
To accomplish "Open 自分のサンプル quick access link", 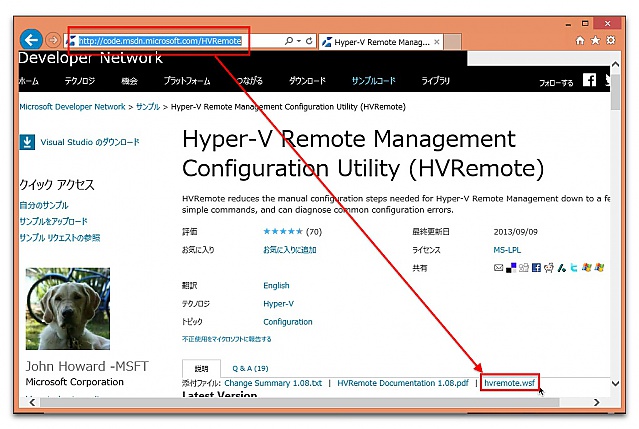I will coord(44,205).
